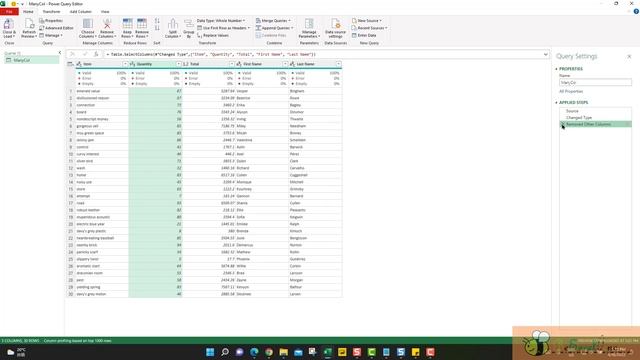Screen dimensions: 640x360
Task: Open the All Properties link
Action: (x=571, y=91)
